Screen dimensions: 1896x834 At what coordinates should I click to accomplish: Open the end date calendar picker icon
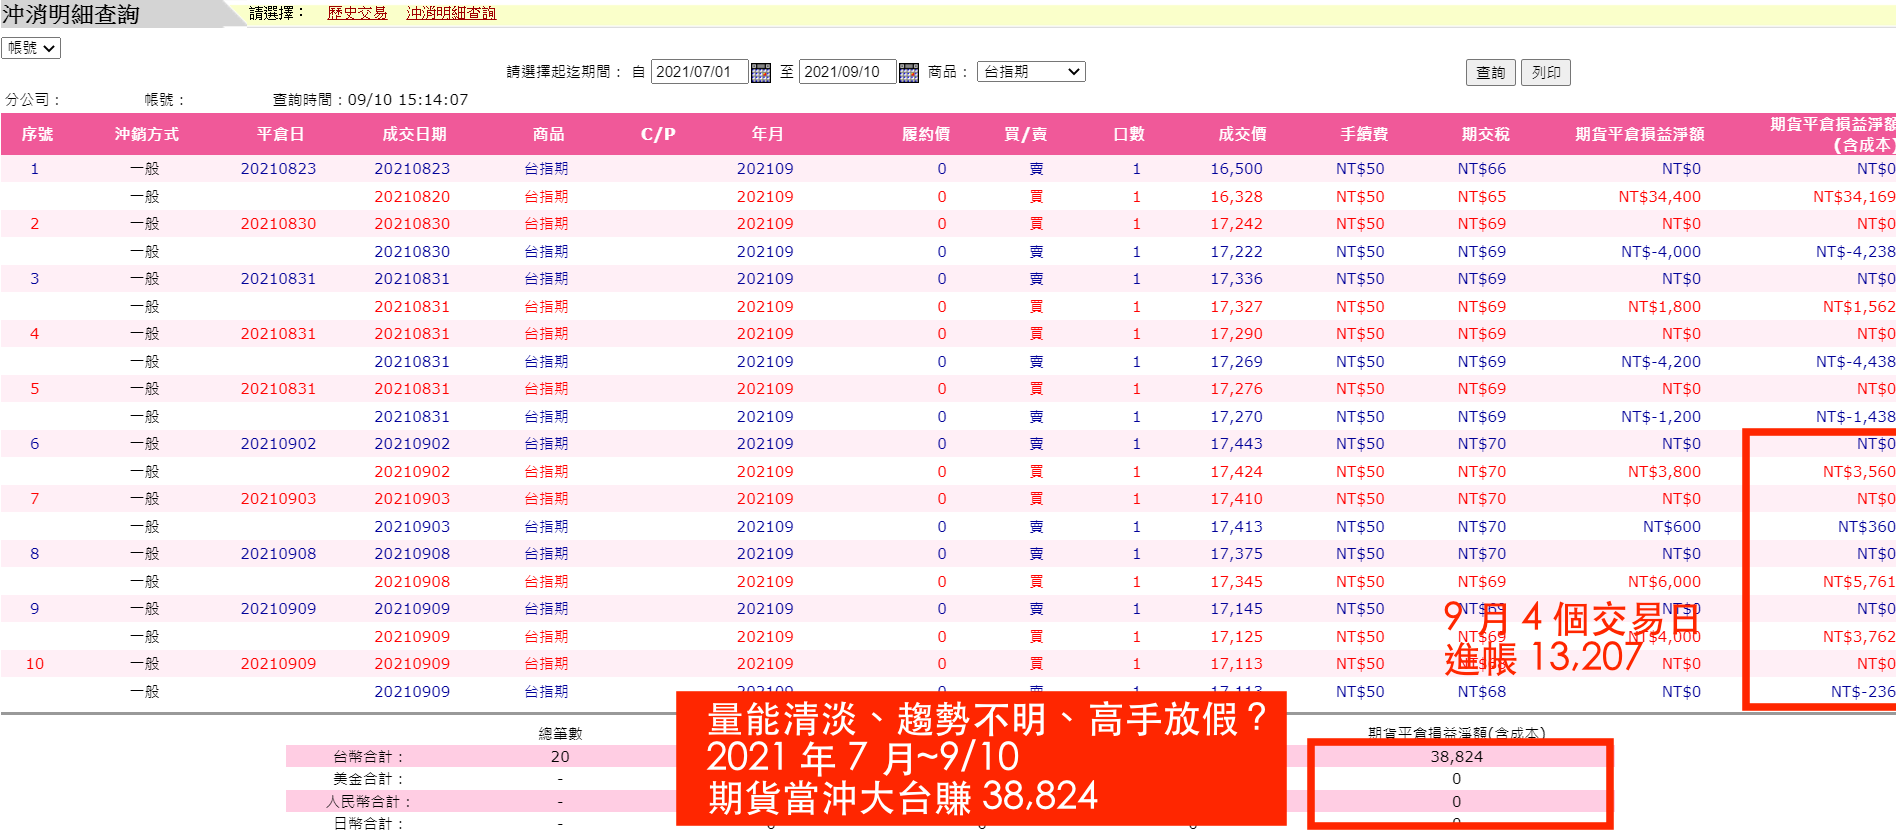(x=909, y=72)
